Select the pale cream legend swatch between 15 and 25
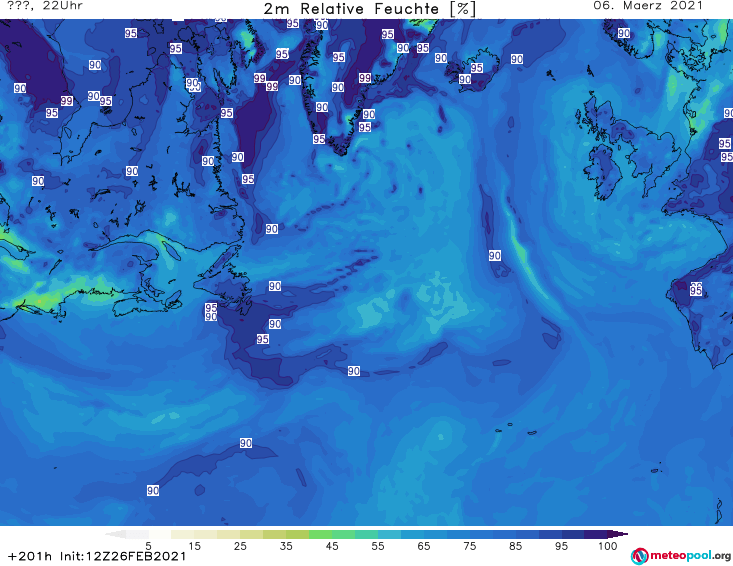This screenshot has width=733, height=566. (x=205, y=534)
